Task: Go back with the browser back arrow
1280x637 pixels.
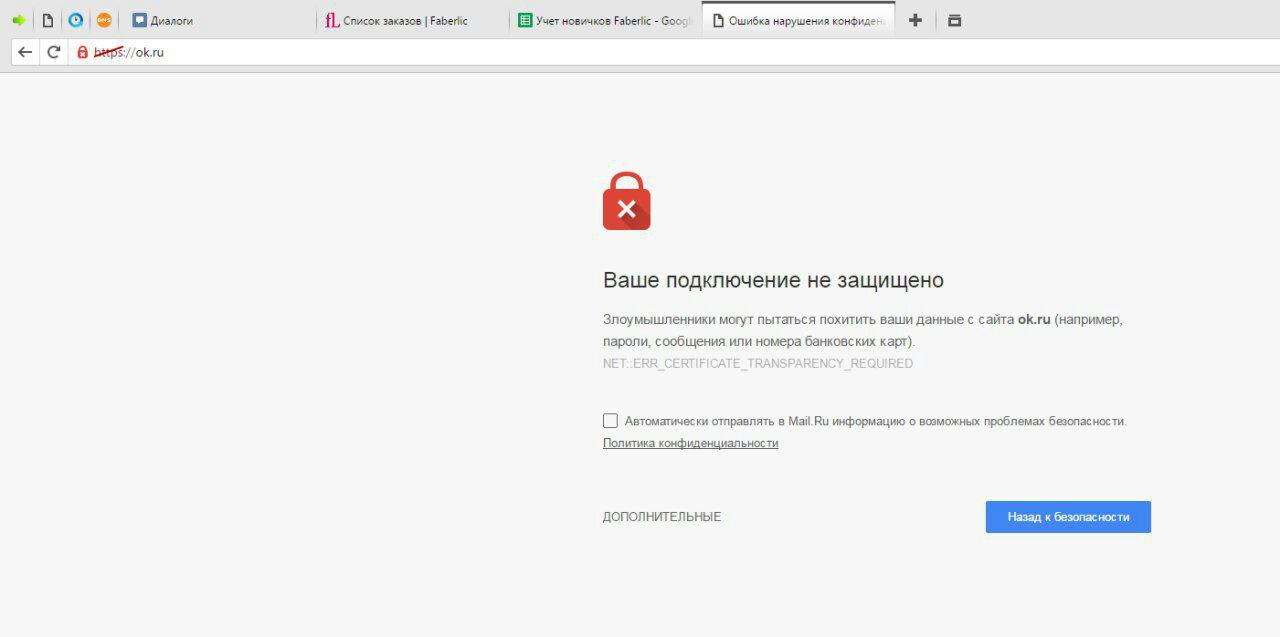Action: click(25, 52)
